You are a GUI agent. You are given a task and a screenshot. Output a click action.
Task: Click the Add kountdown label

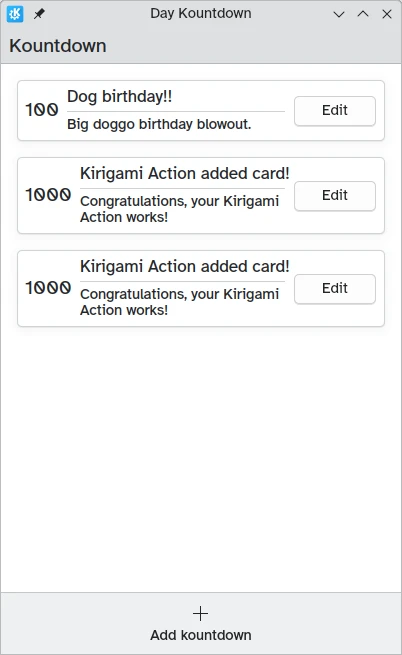point(201,635)
